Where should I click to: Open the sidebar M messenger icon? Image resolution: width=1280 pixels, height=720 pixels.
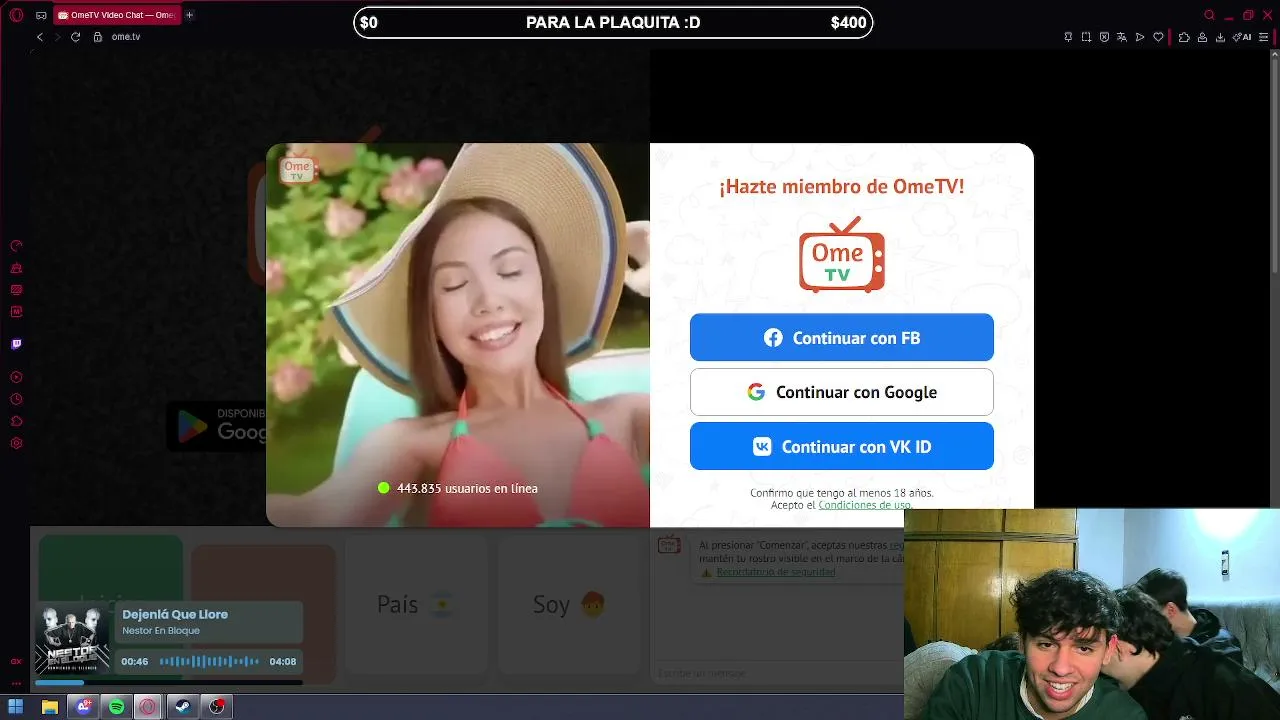coord(16,312)
